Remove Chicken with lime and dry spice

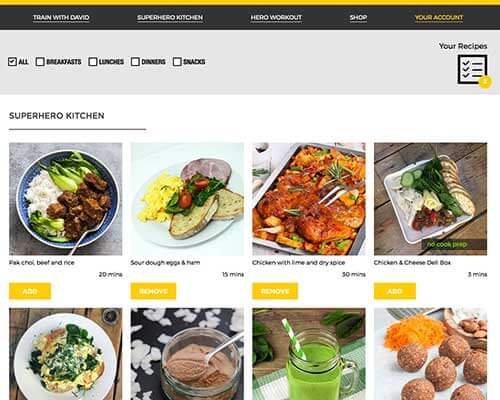(275, 291)
